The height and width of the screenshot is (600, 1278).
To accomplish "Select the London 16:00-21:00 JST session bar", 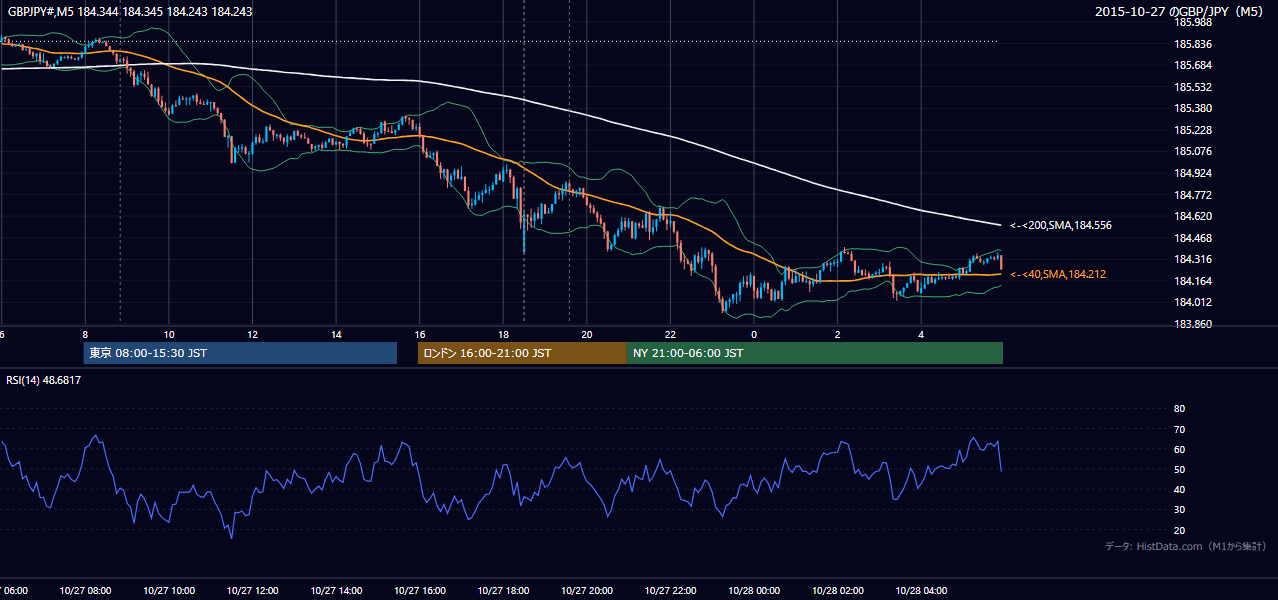I will 522,353.
